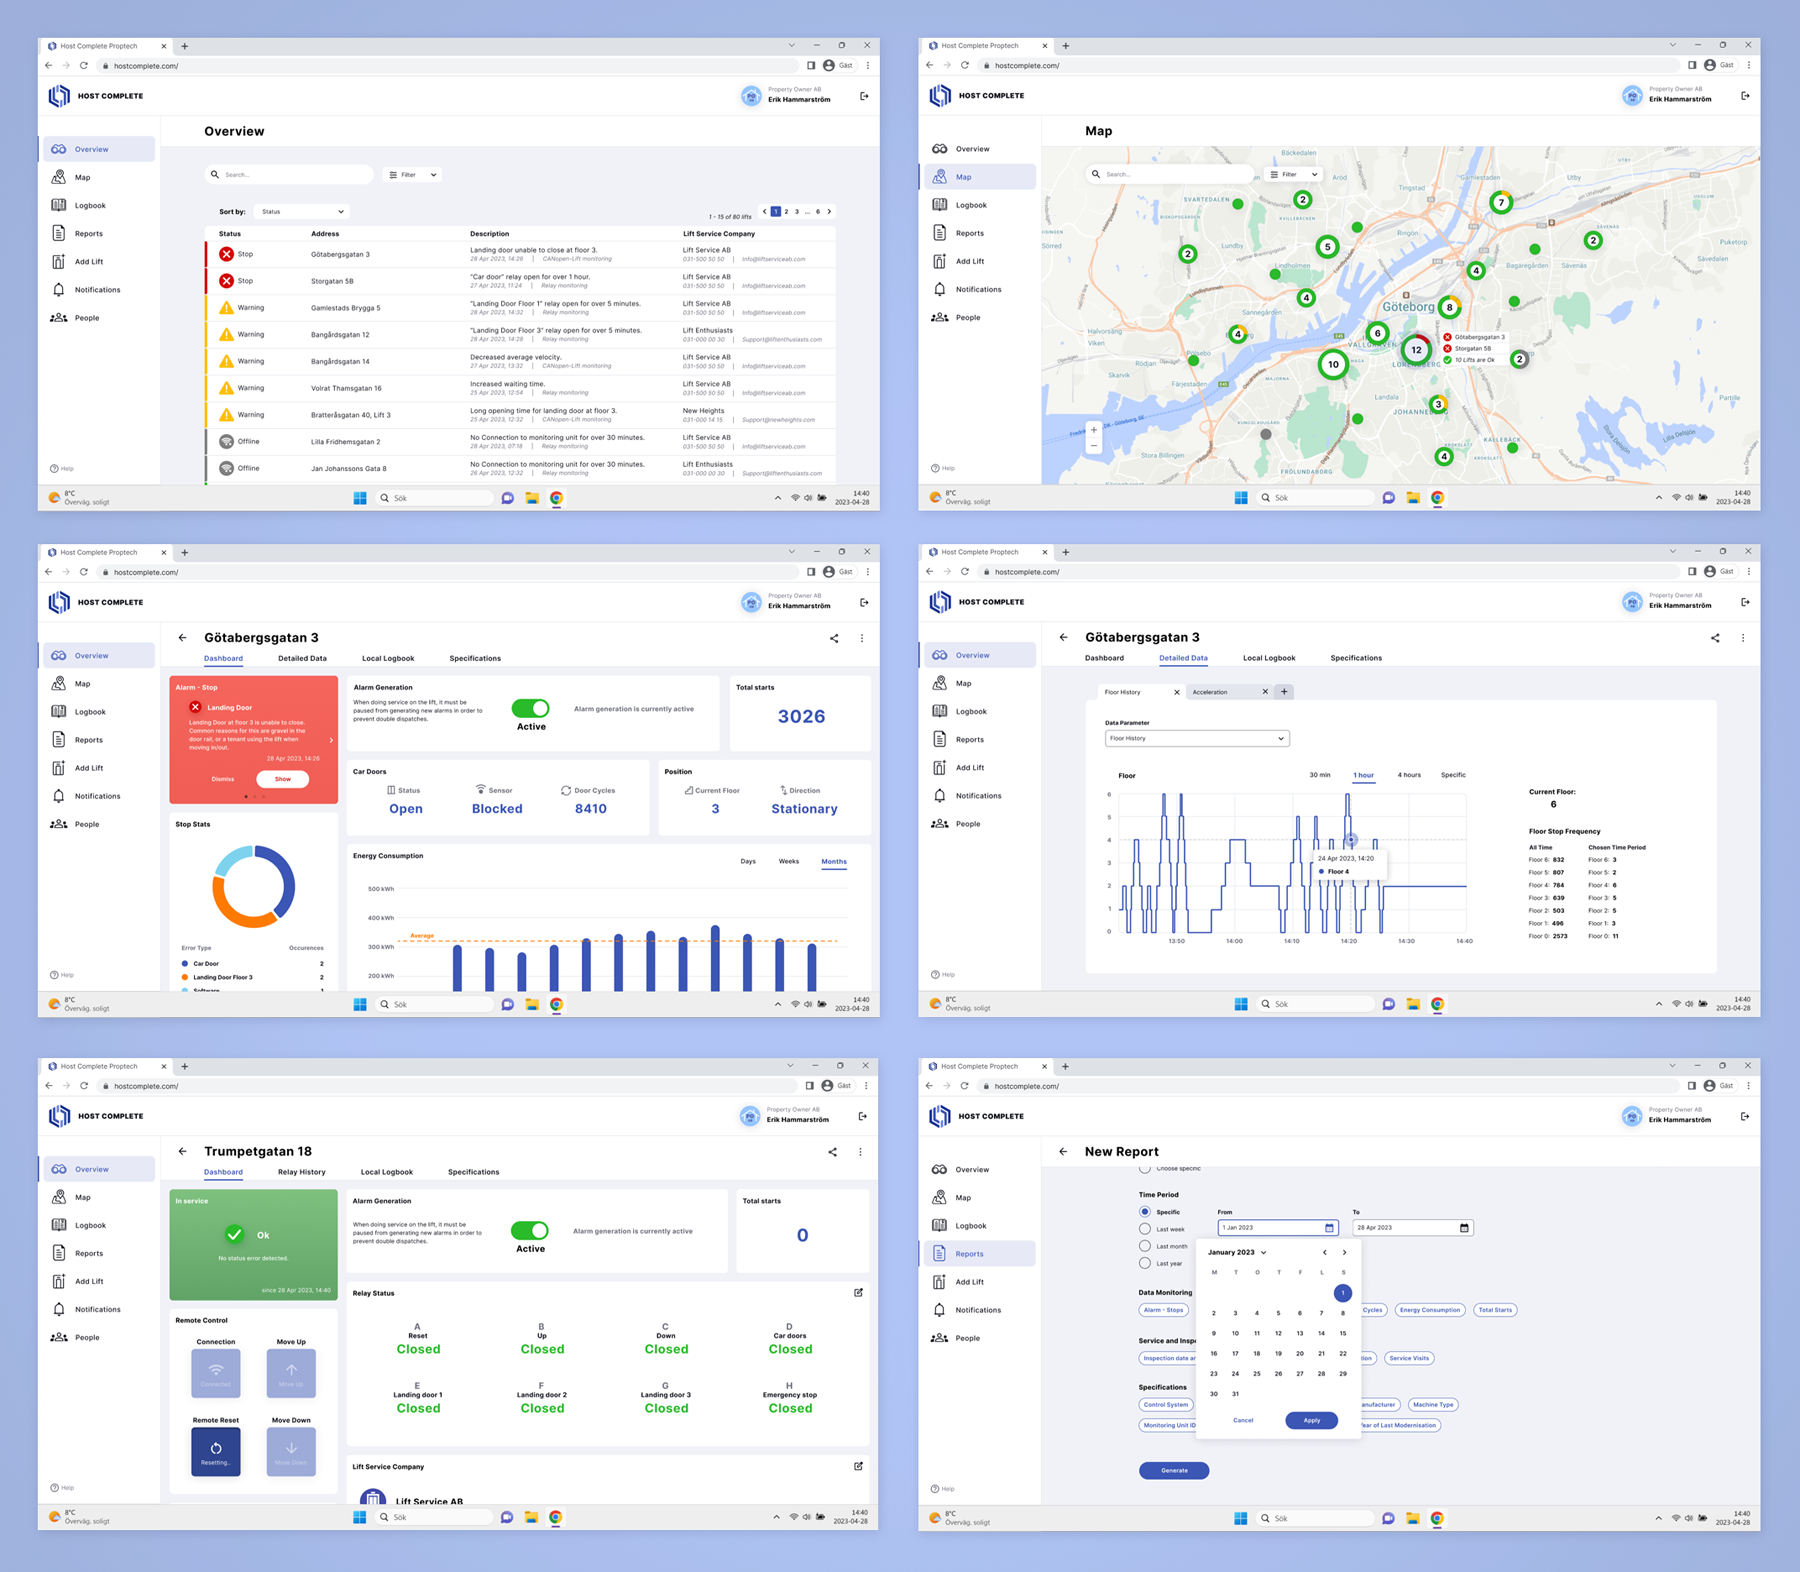Toggle Alarm Generation switch on Trumpetgatan 18

[529, 1230]
